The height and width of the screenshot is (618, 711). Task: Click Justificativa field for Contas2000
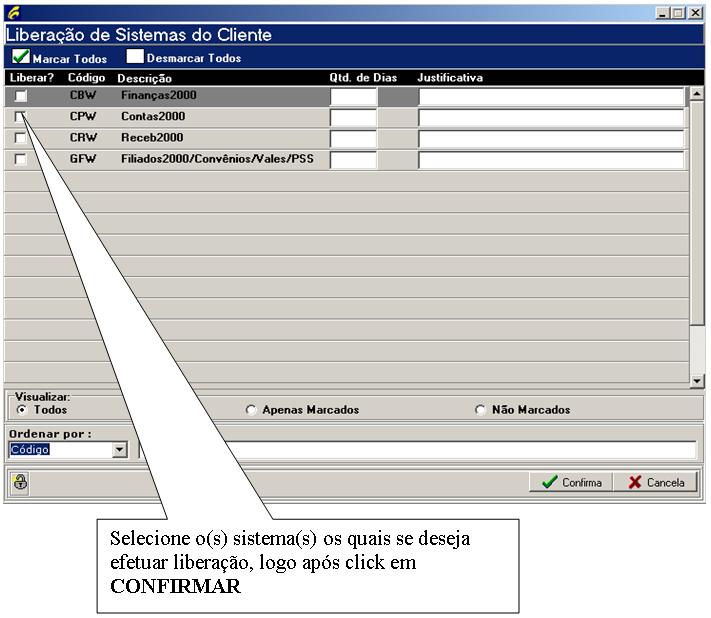pyautogui.click(x=550, y=118)
